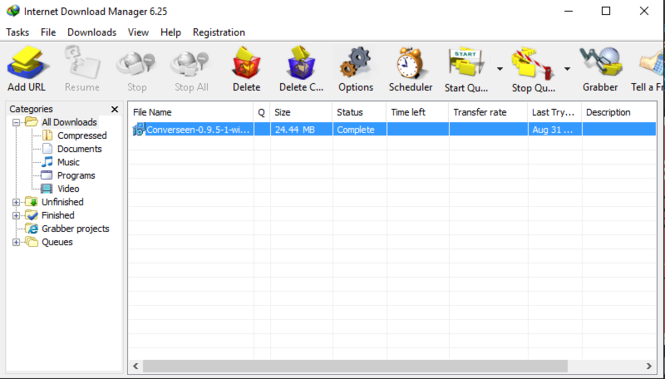Click the horizontal scrollbar left arrow

[x=136, y=366]
